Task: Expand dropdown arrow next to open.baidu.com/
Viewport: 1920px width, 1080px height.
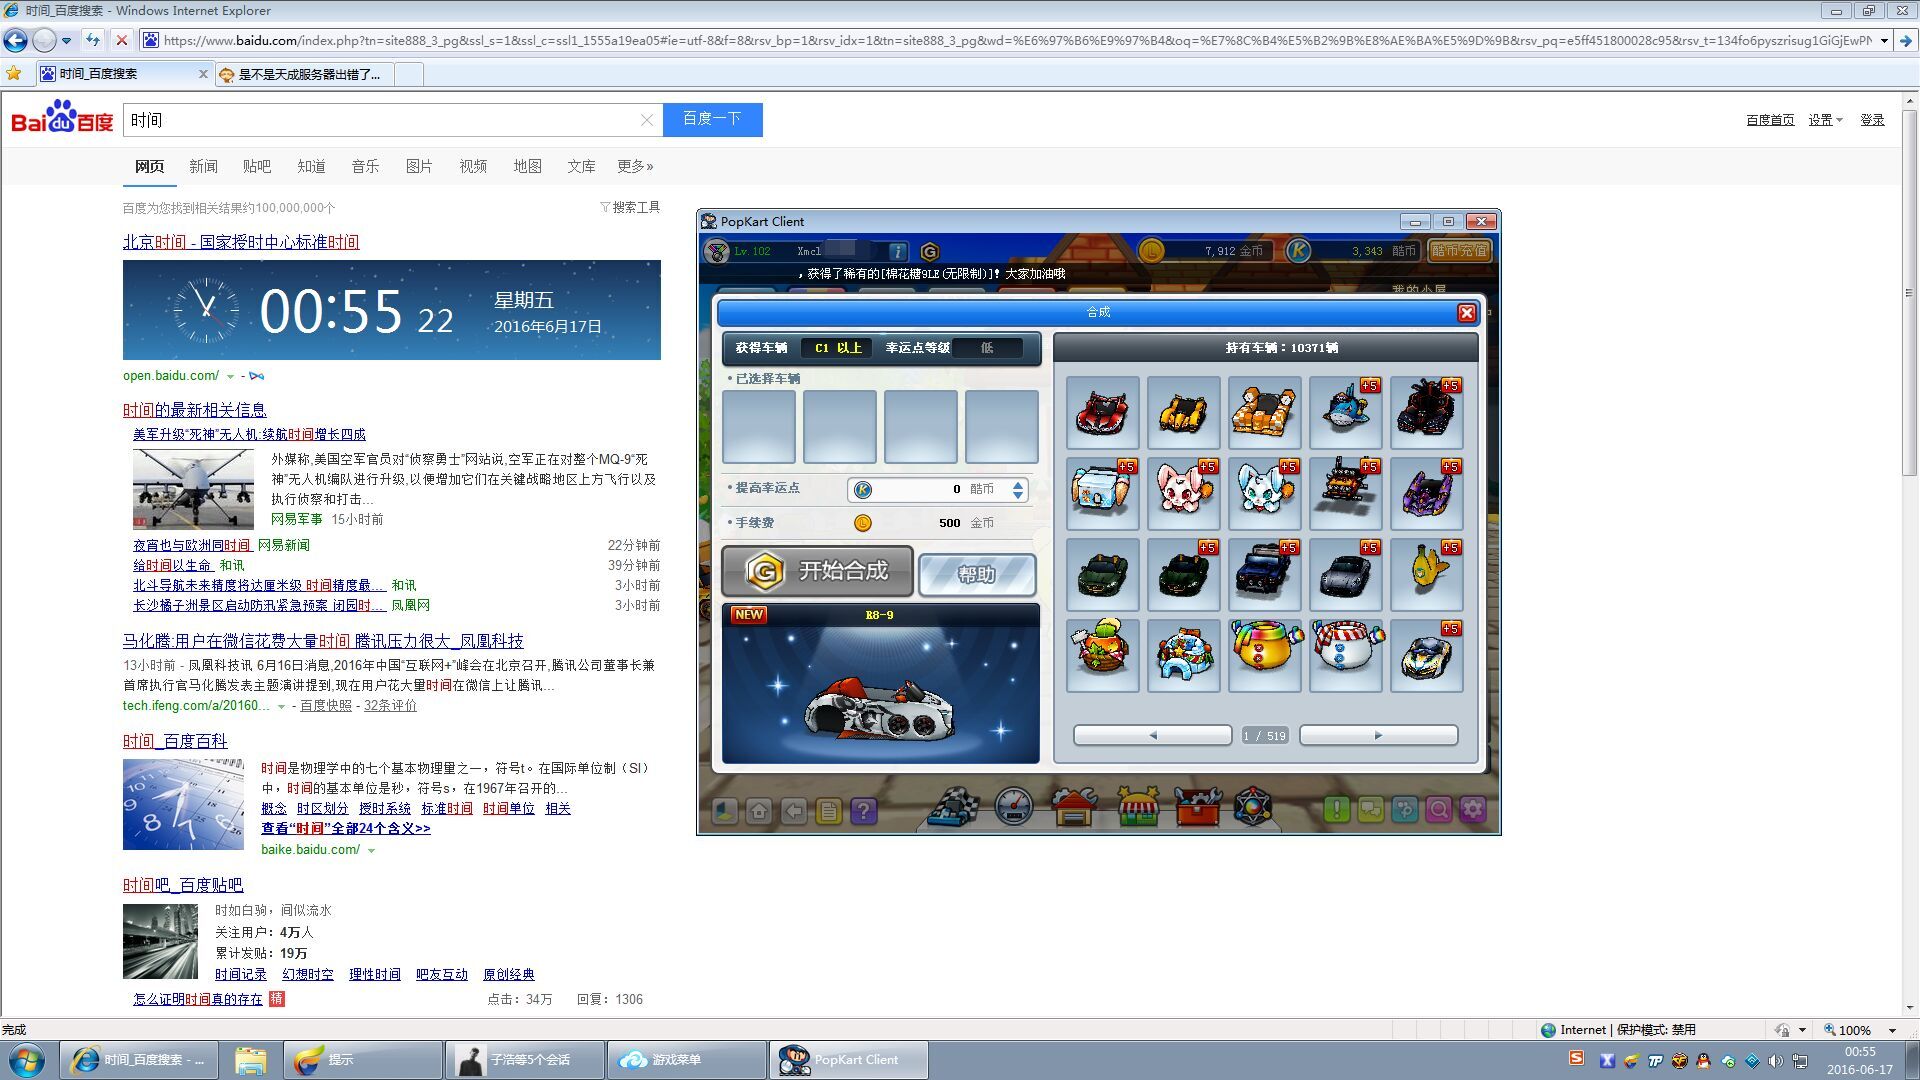Action: coord(230,377)
